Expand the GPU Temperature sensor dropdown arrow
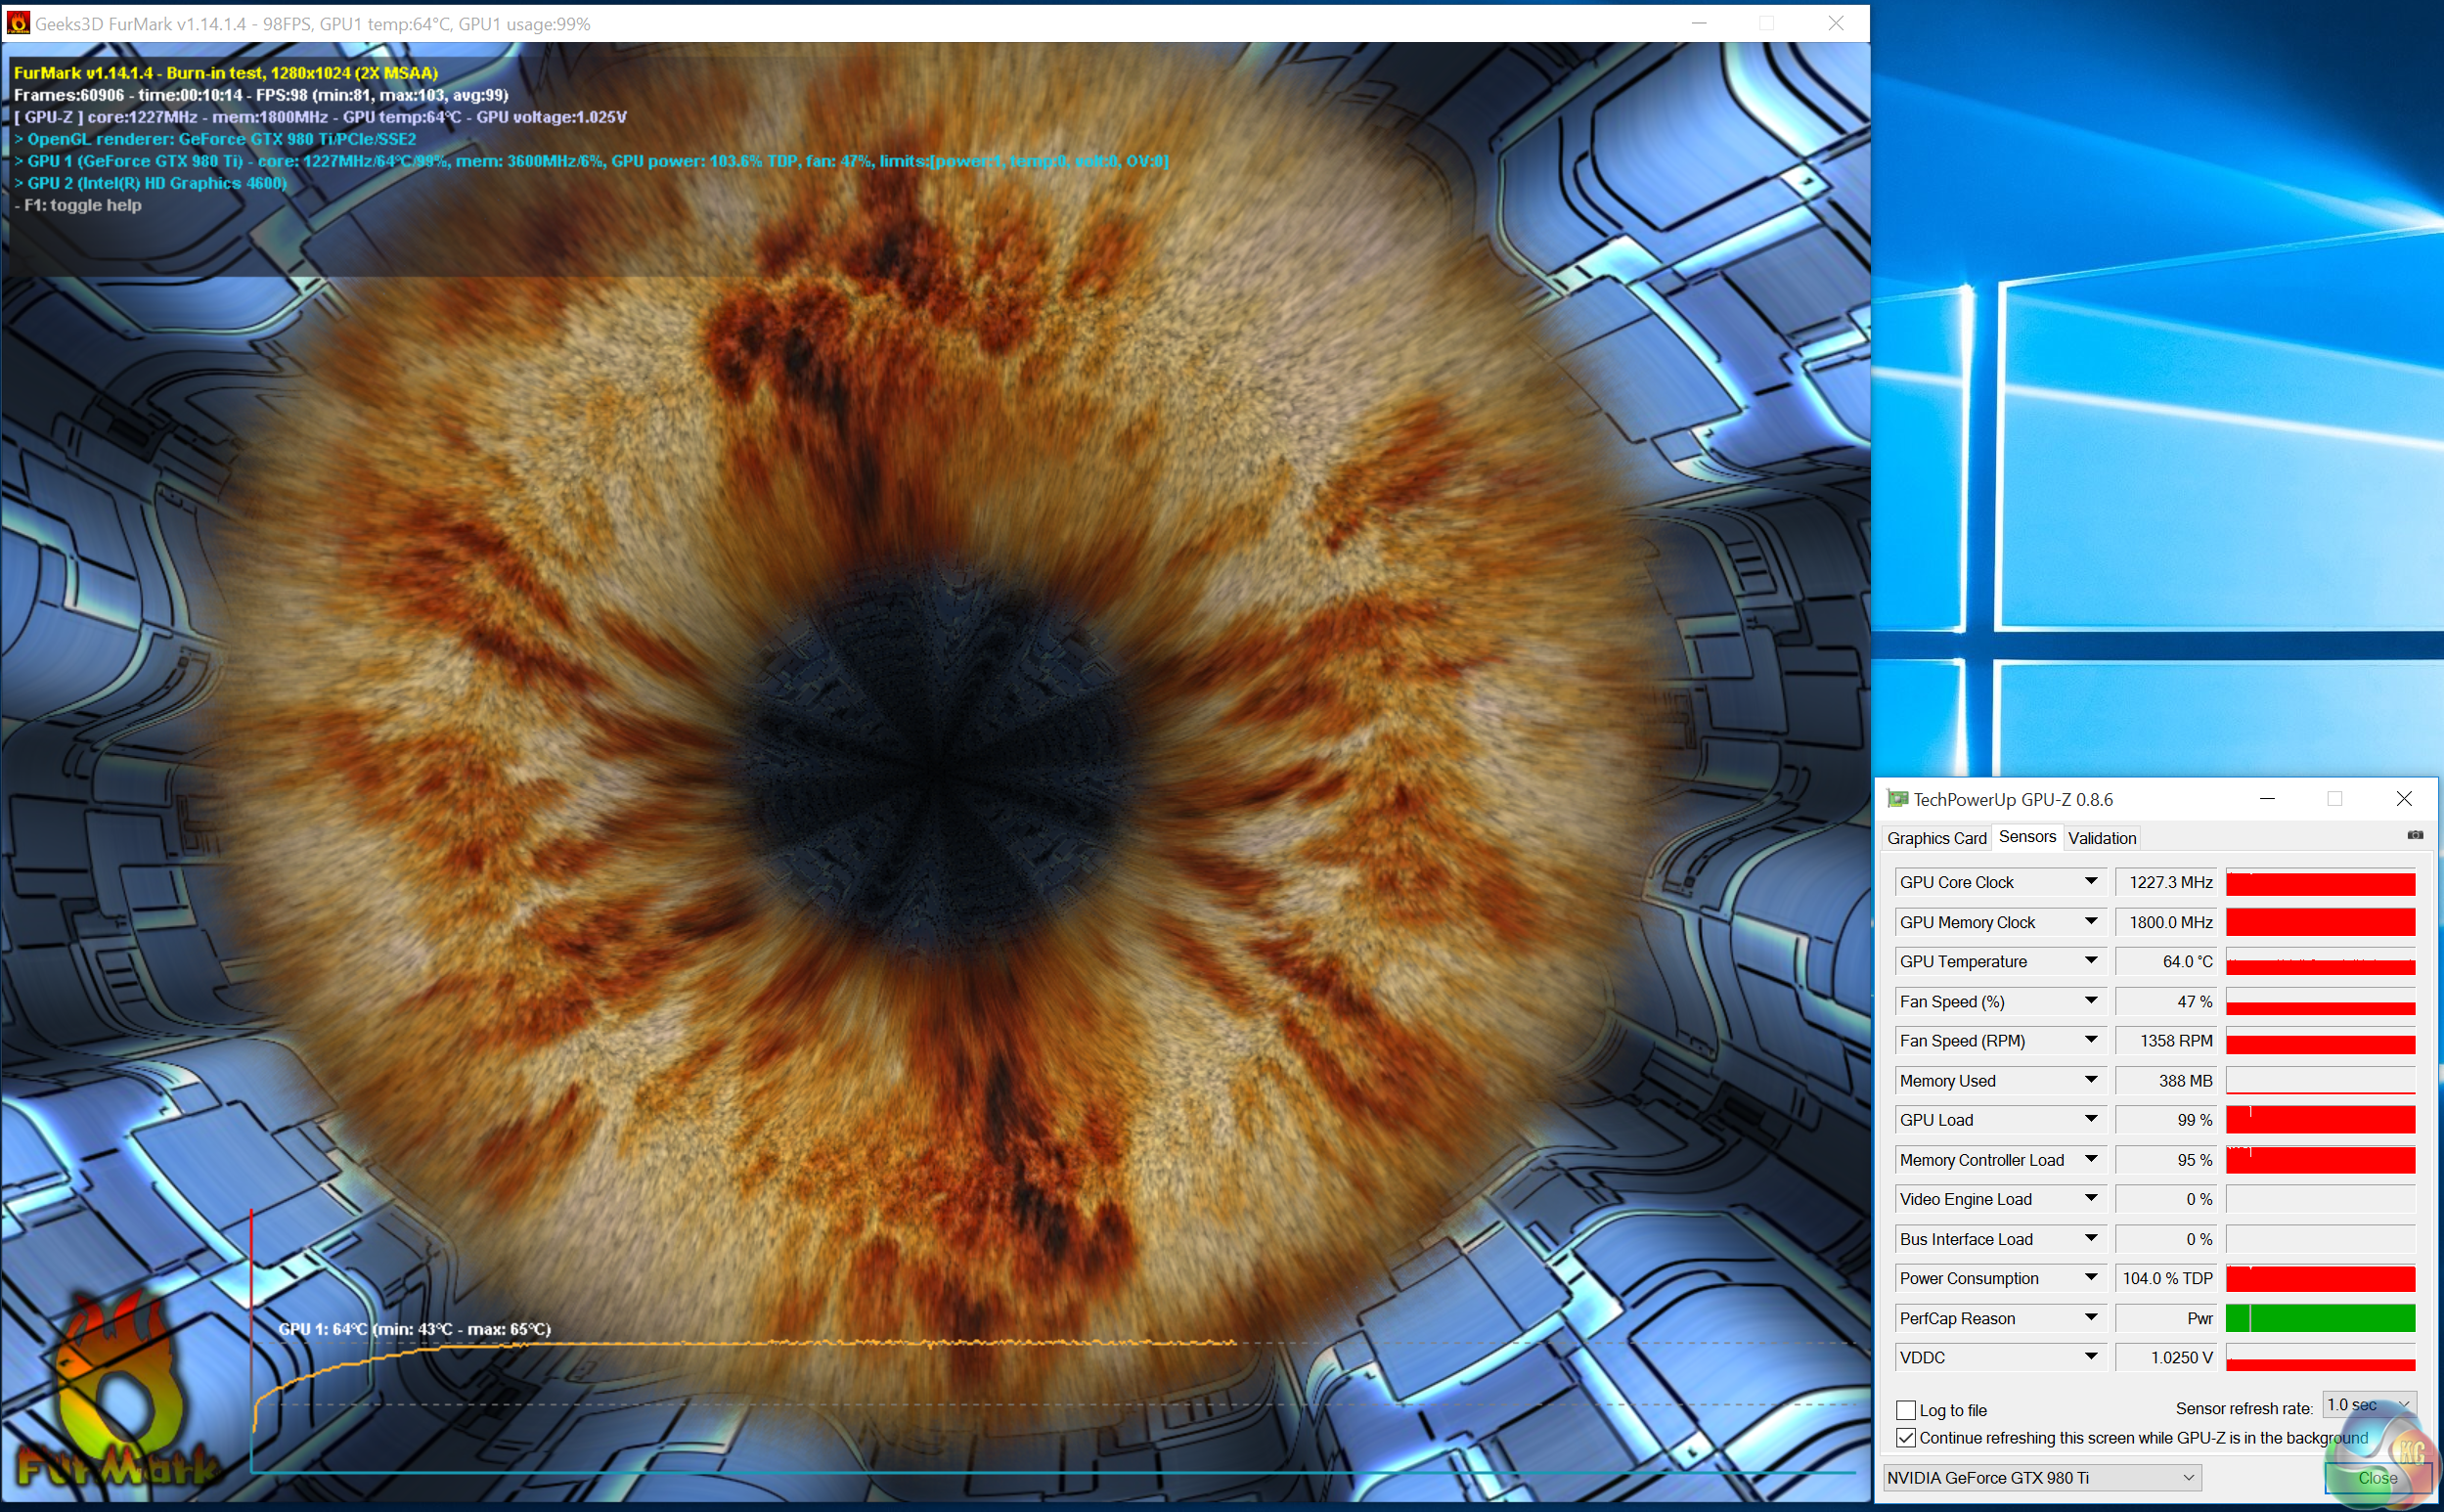 (x=2091, y=961)
